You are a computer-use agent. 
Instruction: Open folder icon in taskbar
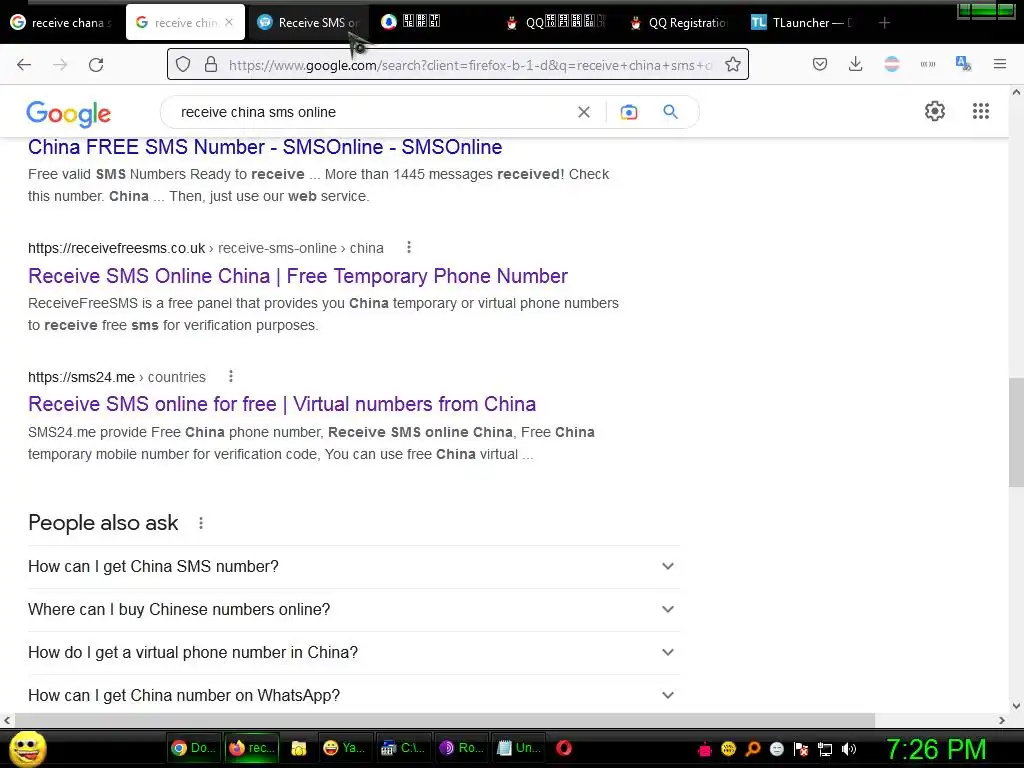(x=299, y=748)
